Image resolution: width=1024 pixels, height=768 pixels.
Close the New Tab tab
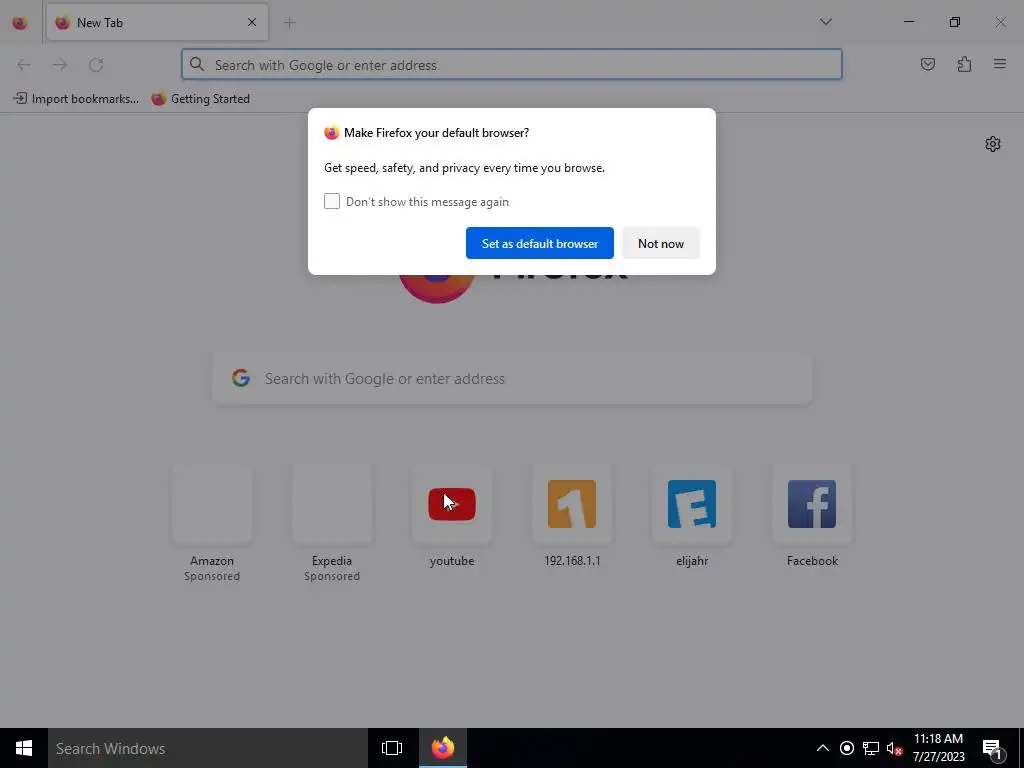pyautogui.click(x=252, y=22)
